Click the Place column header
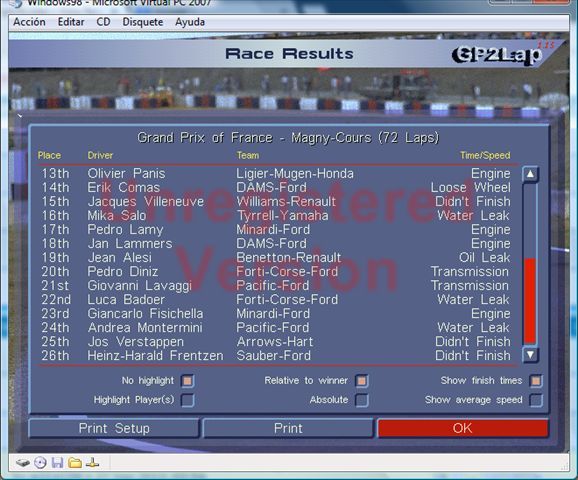This screenshot has width=578, height=480. click(49, 155)
